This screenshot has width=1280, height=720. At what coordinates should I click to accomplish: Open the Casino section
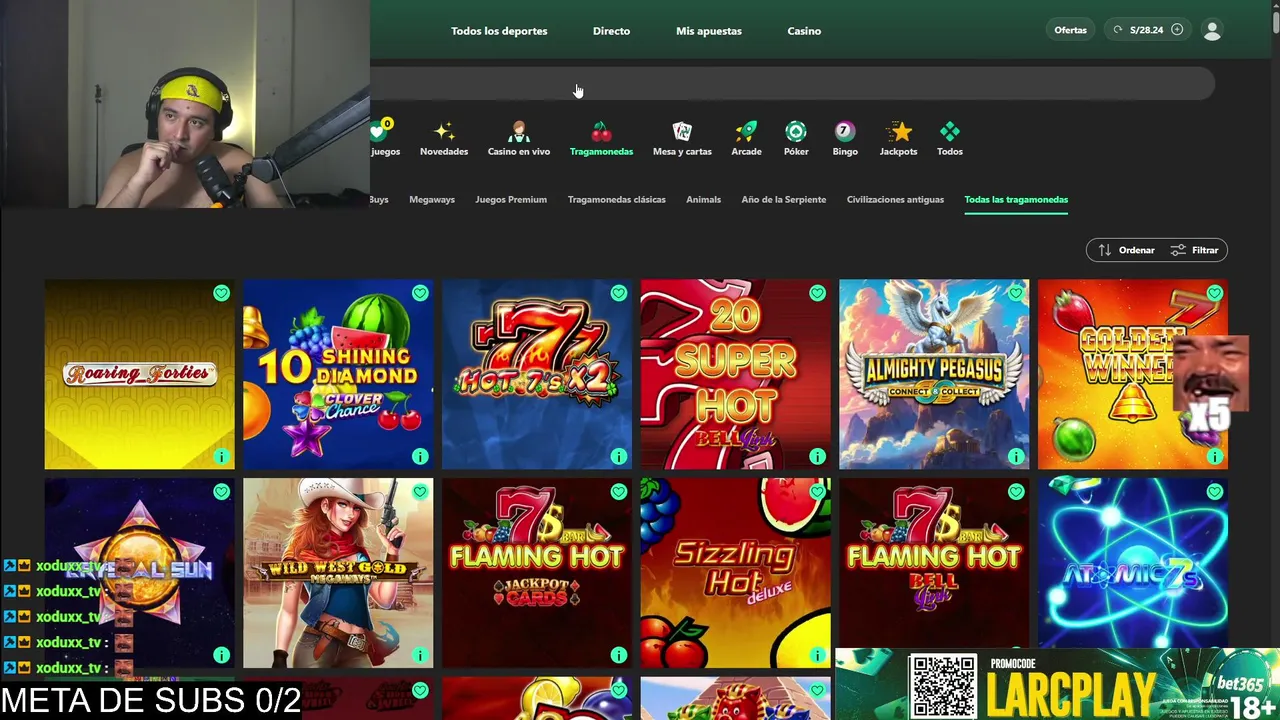click(804, 31)
